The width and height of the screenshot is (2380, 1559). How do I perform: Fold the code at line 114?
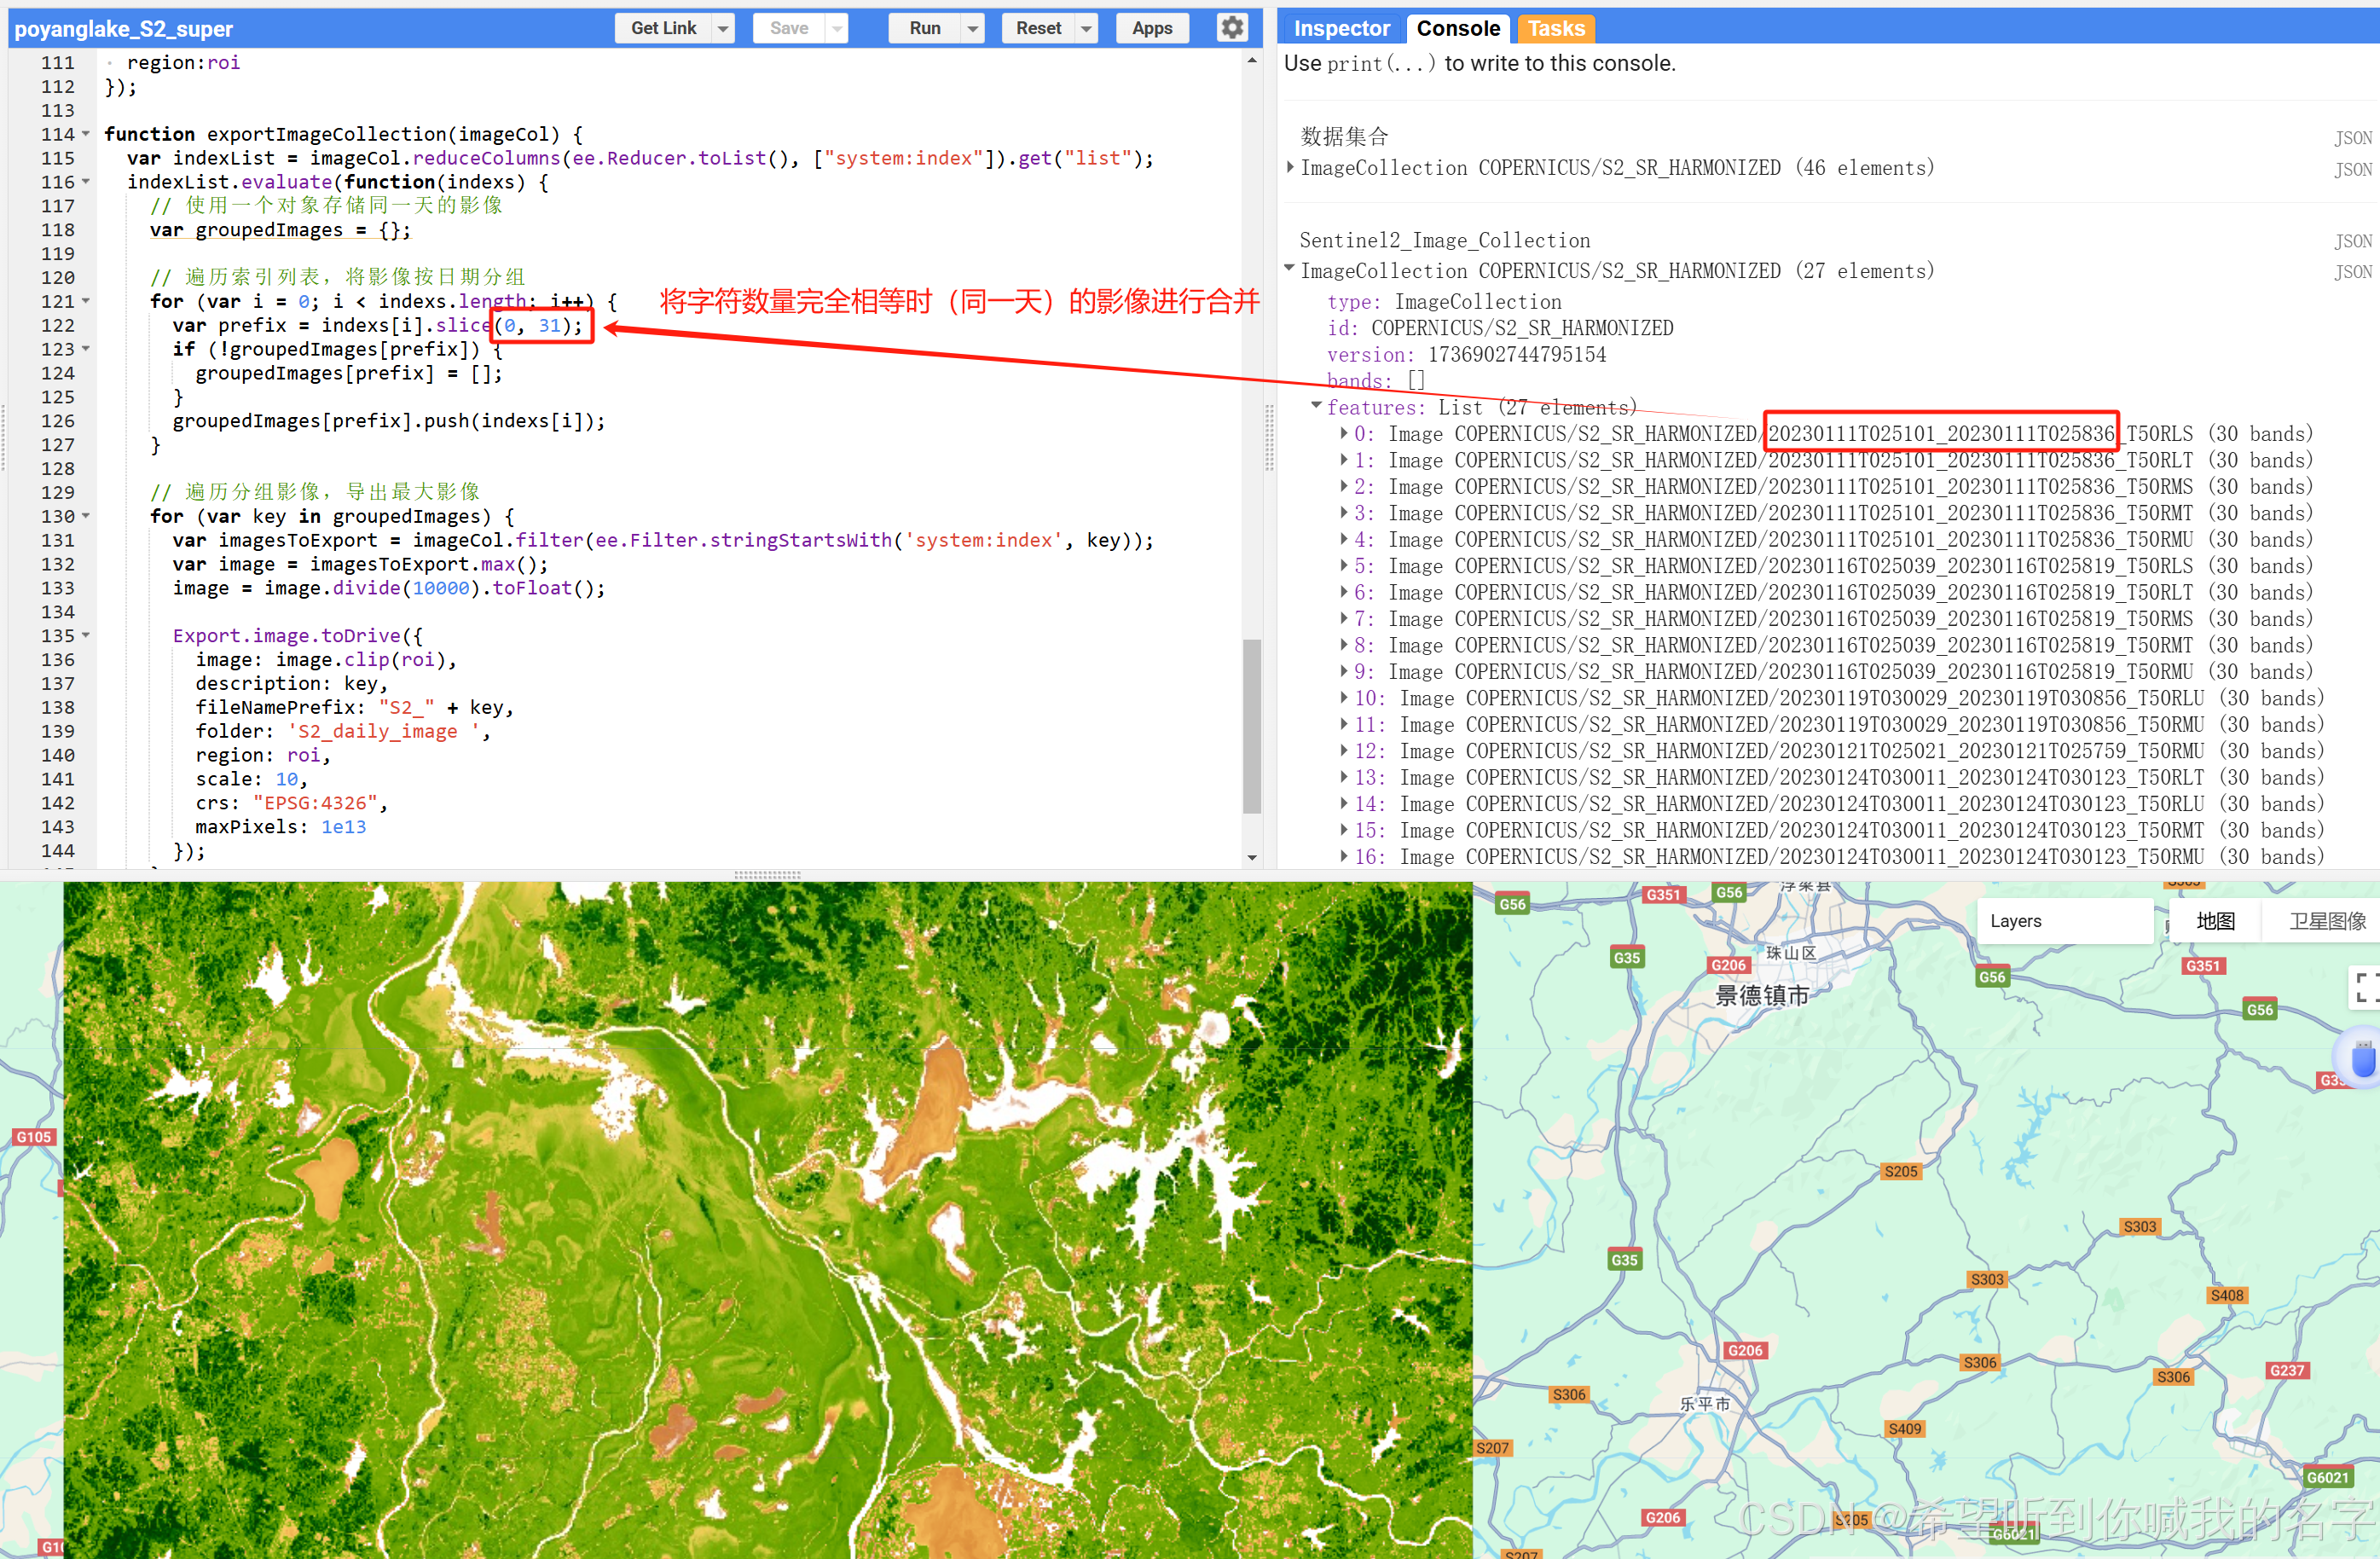point(86,134)
